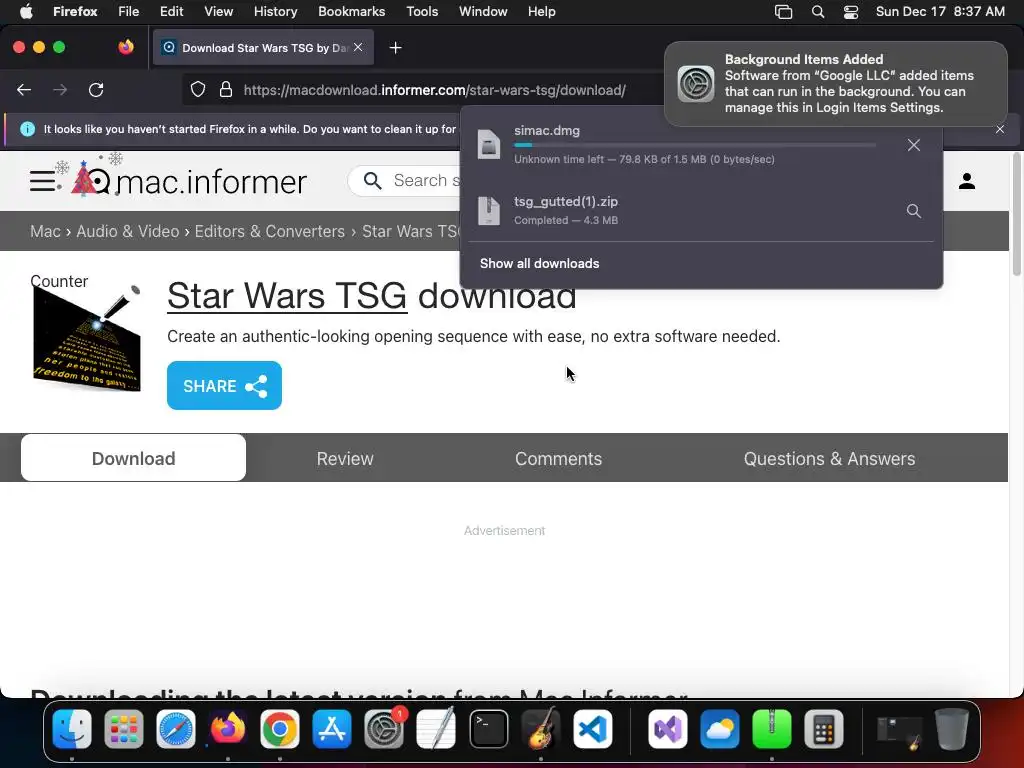Image resolution: width=1024 pixels, height=768 pixels.
Task: Click the Star Wars TSG title link
Action: click(287, 296)
